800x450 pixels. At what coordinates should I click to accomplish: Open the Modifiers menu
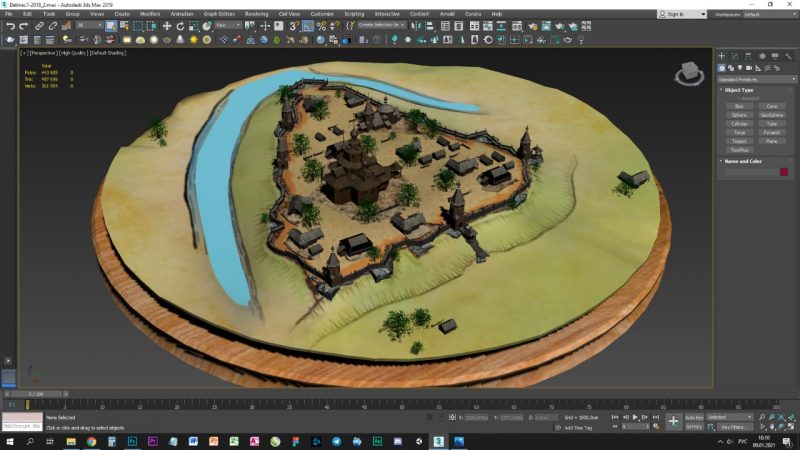tap(150, 14)
